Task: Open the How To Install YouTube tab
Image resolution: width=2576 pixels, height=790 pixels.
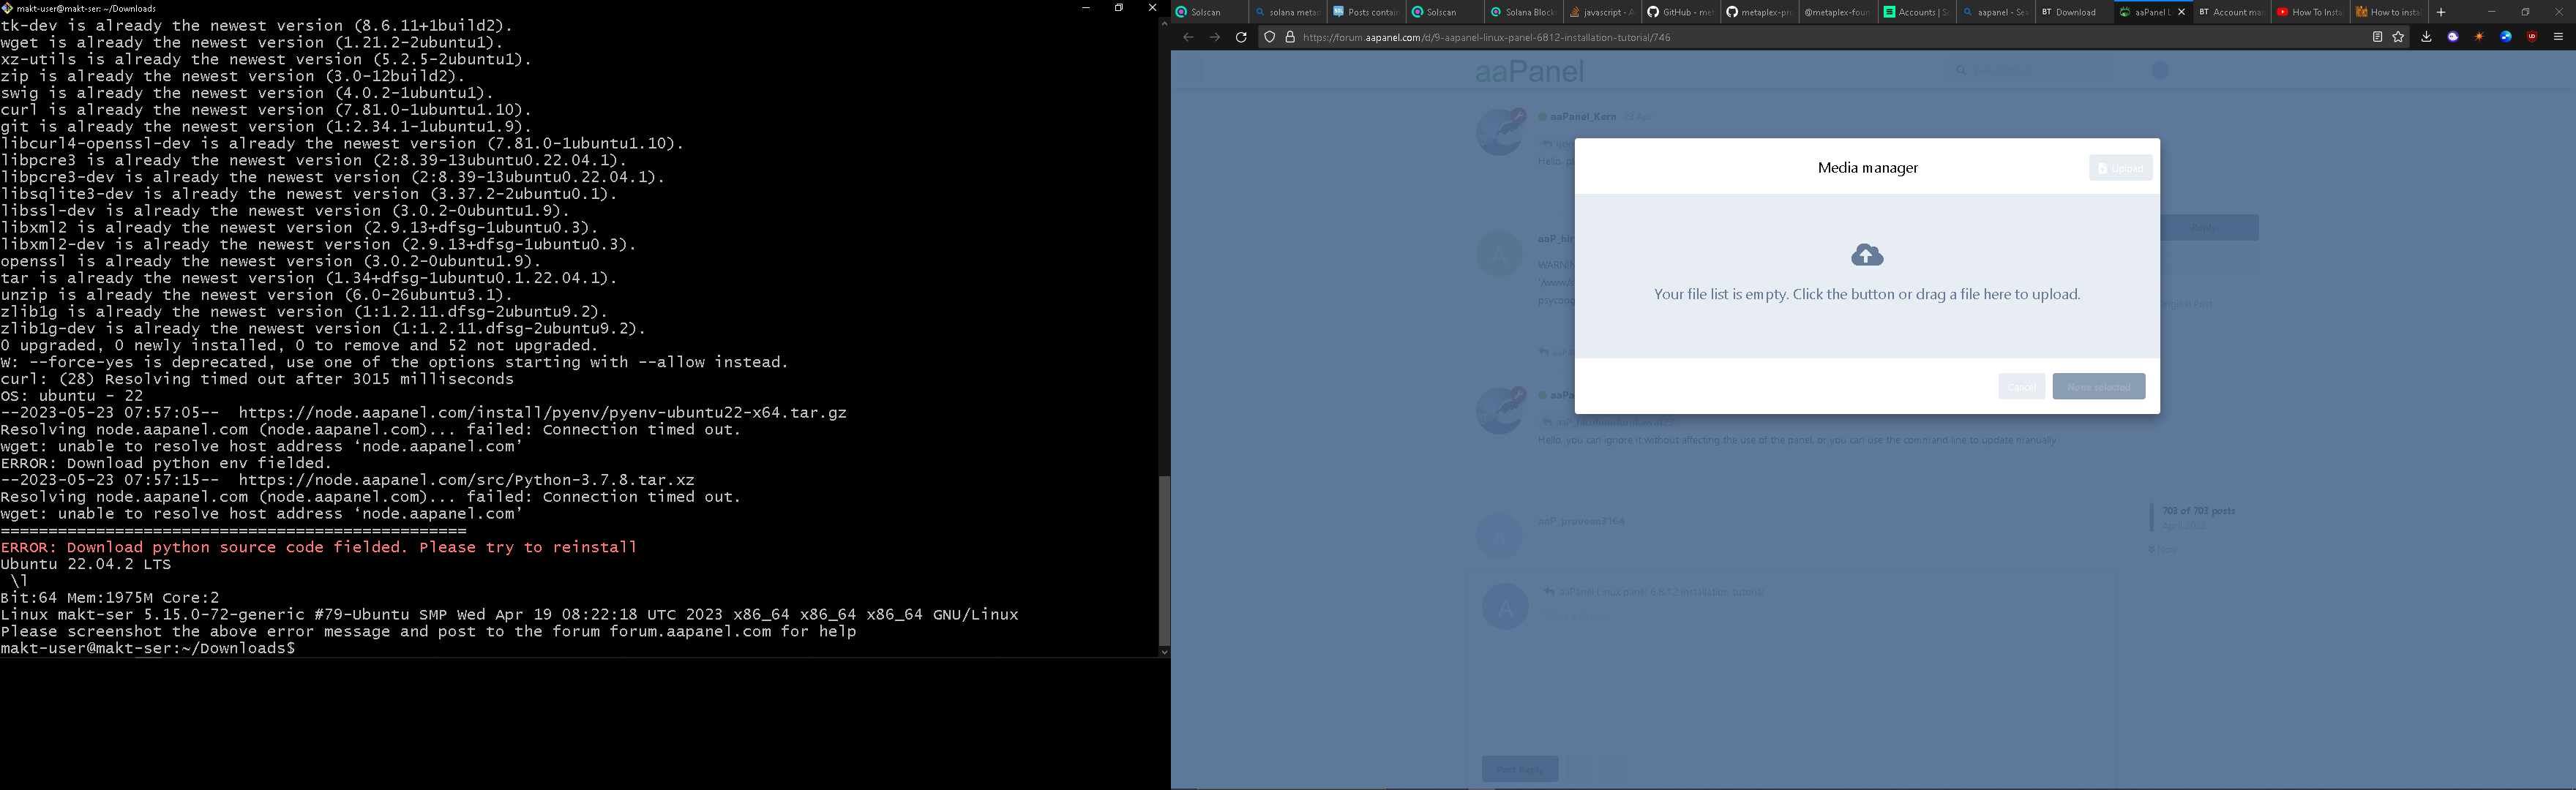Action: (x=2309, y=12)
